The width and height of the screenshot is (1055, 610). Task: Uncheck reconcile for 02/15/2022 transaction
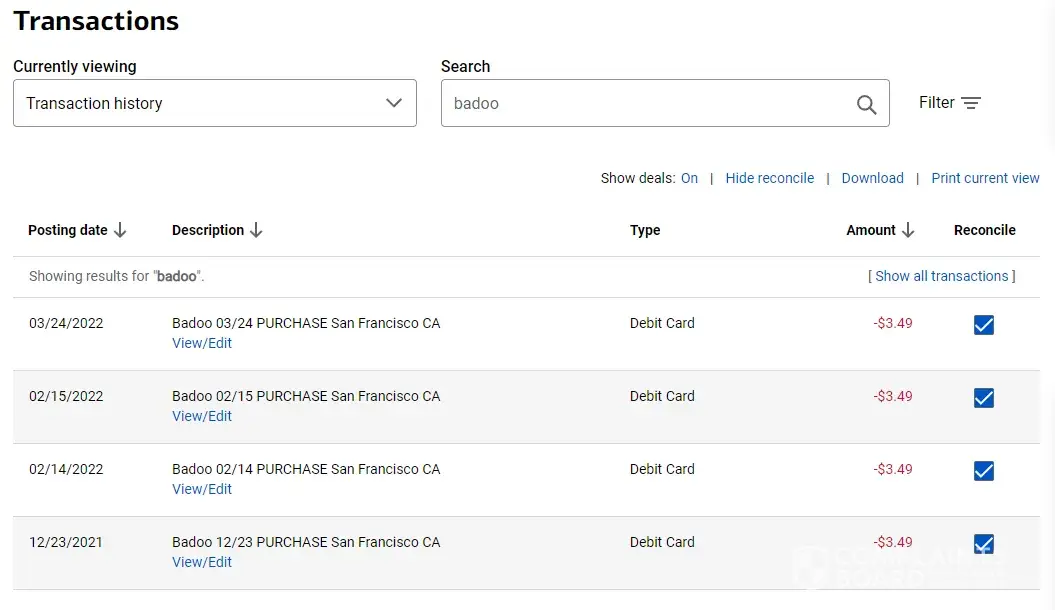(984, 398)
